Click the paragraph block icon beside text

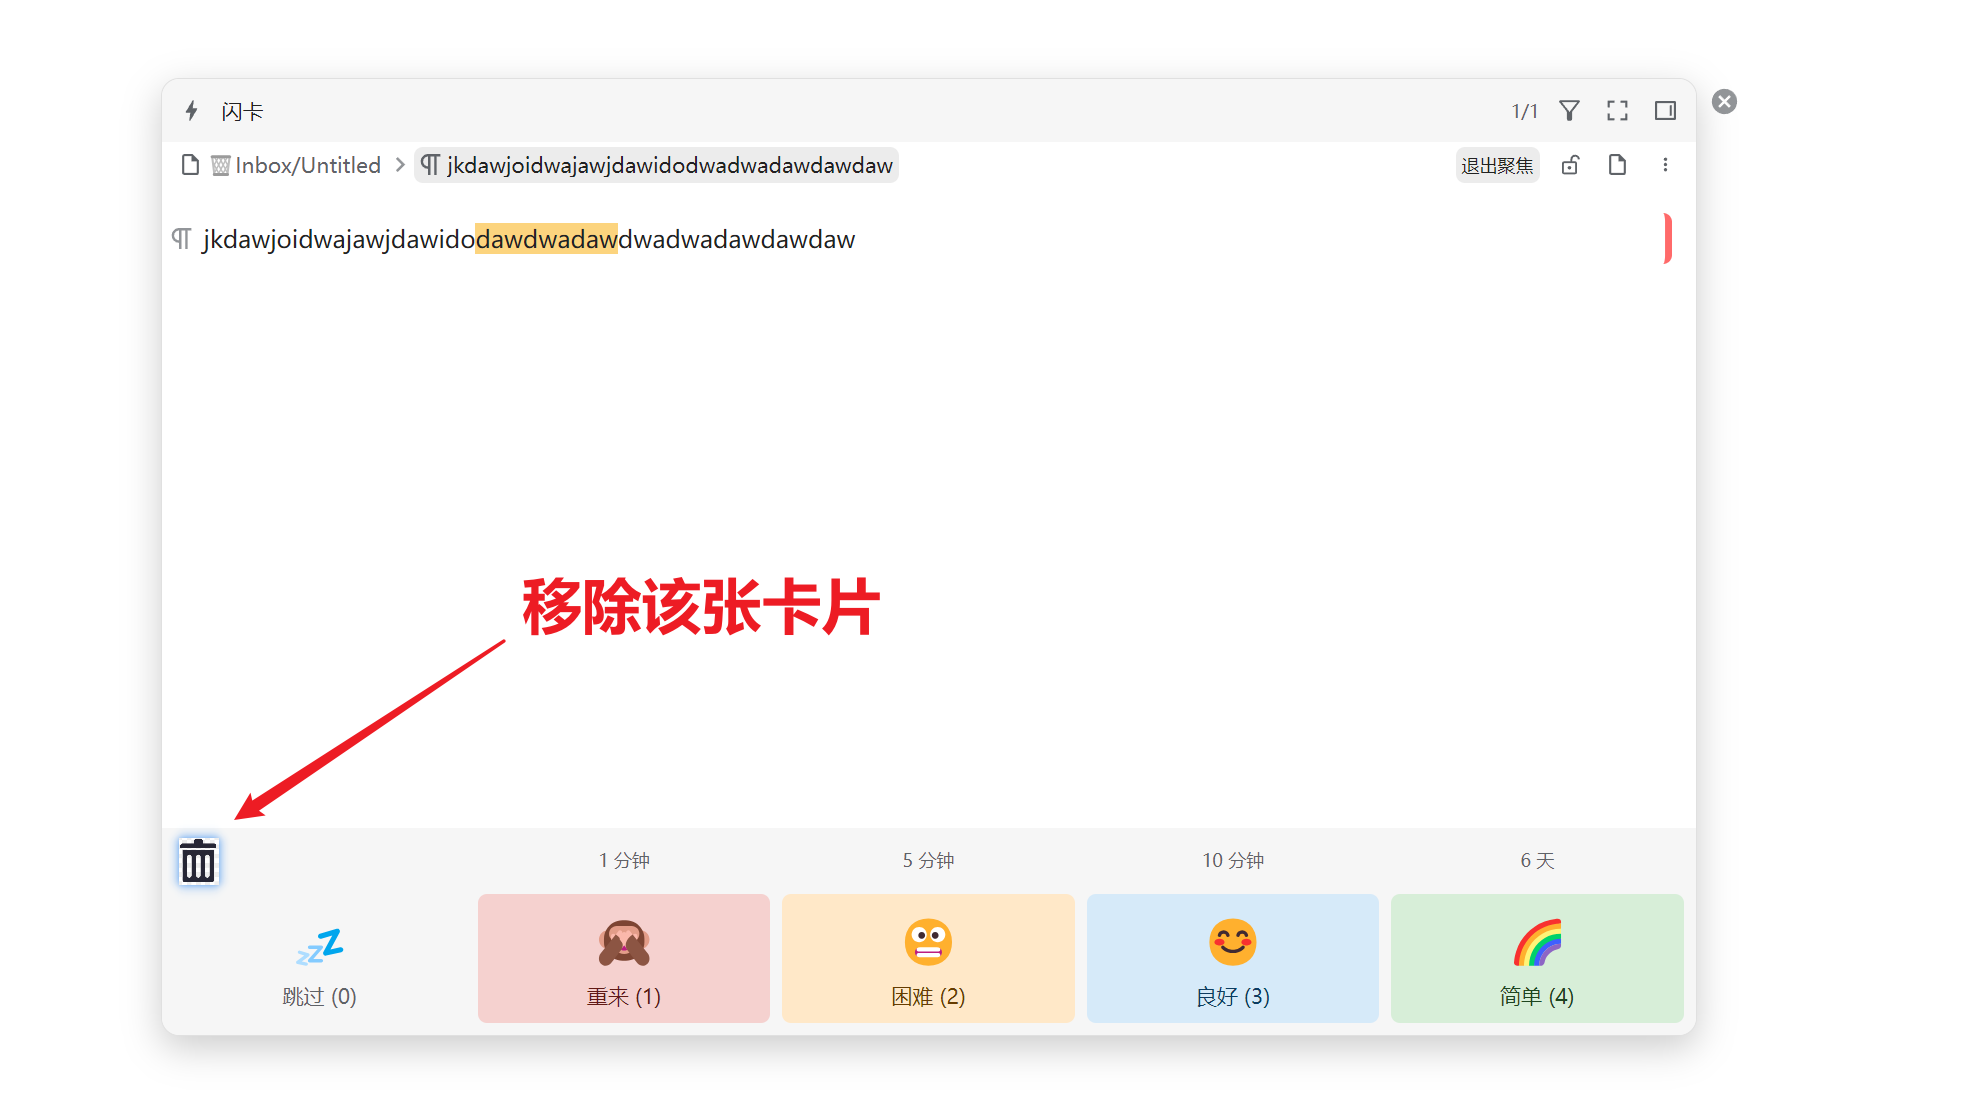coord(181,239)
